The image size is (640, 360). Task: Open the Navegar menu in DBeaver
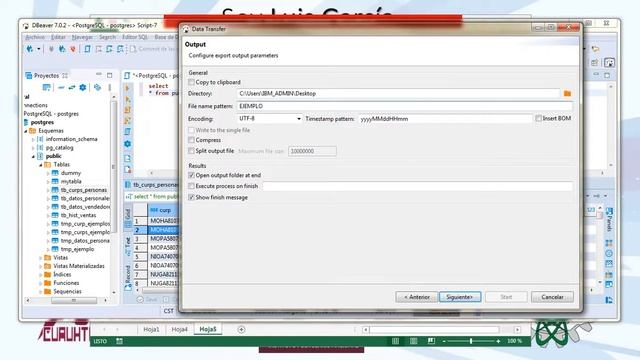point(82,37)
